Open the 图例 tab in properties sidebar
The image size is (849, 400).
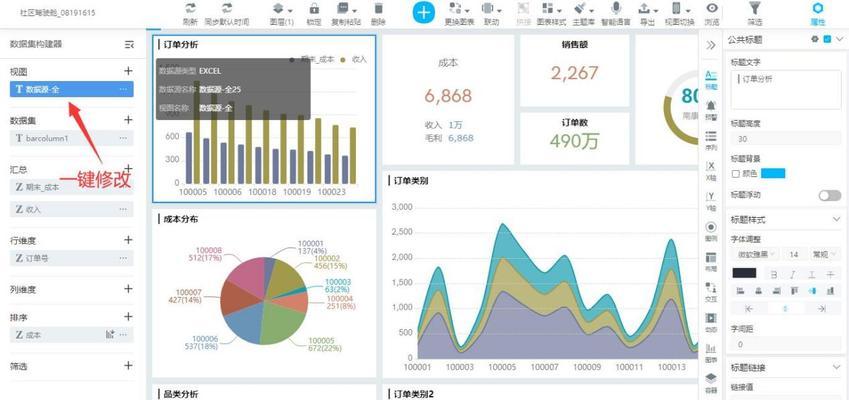point(711,231)
